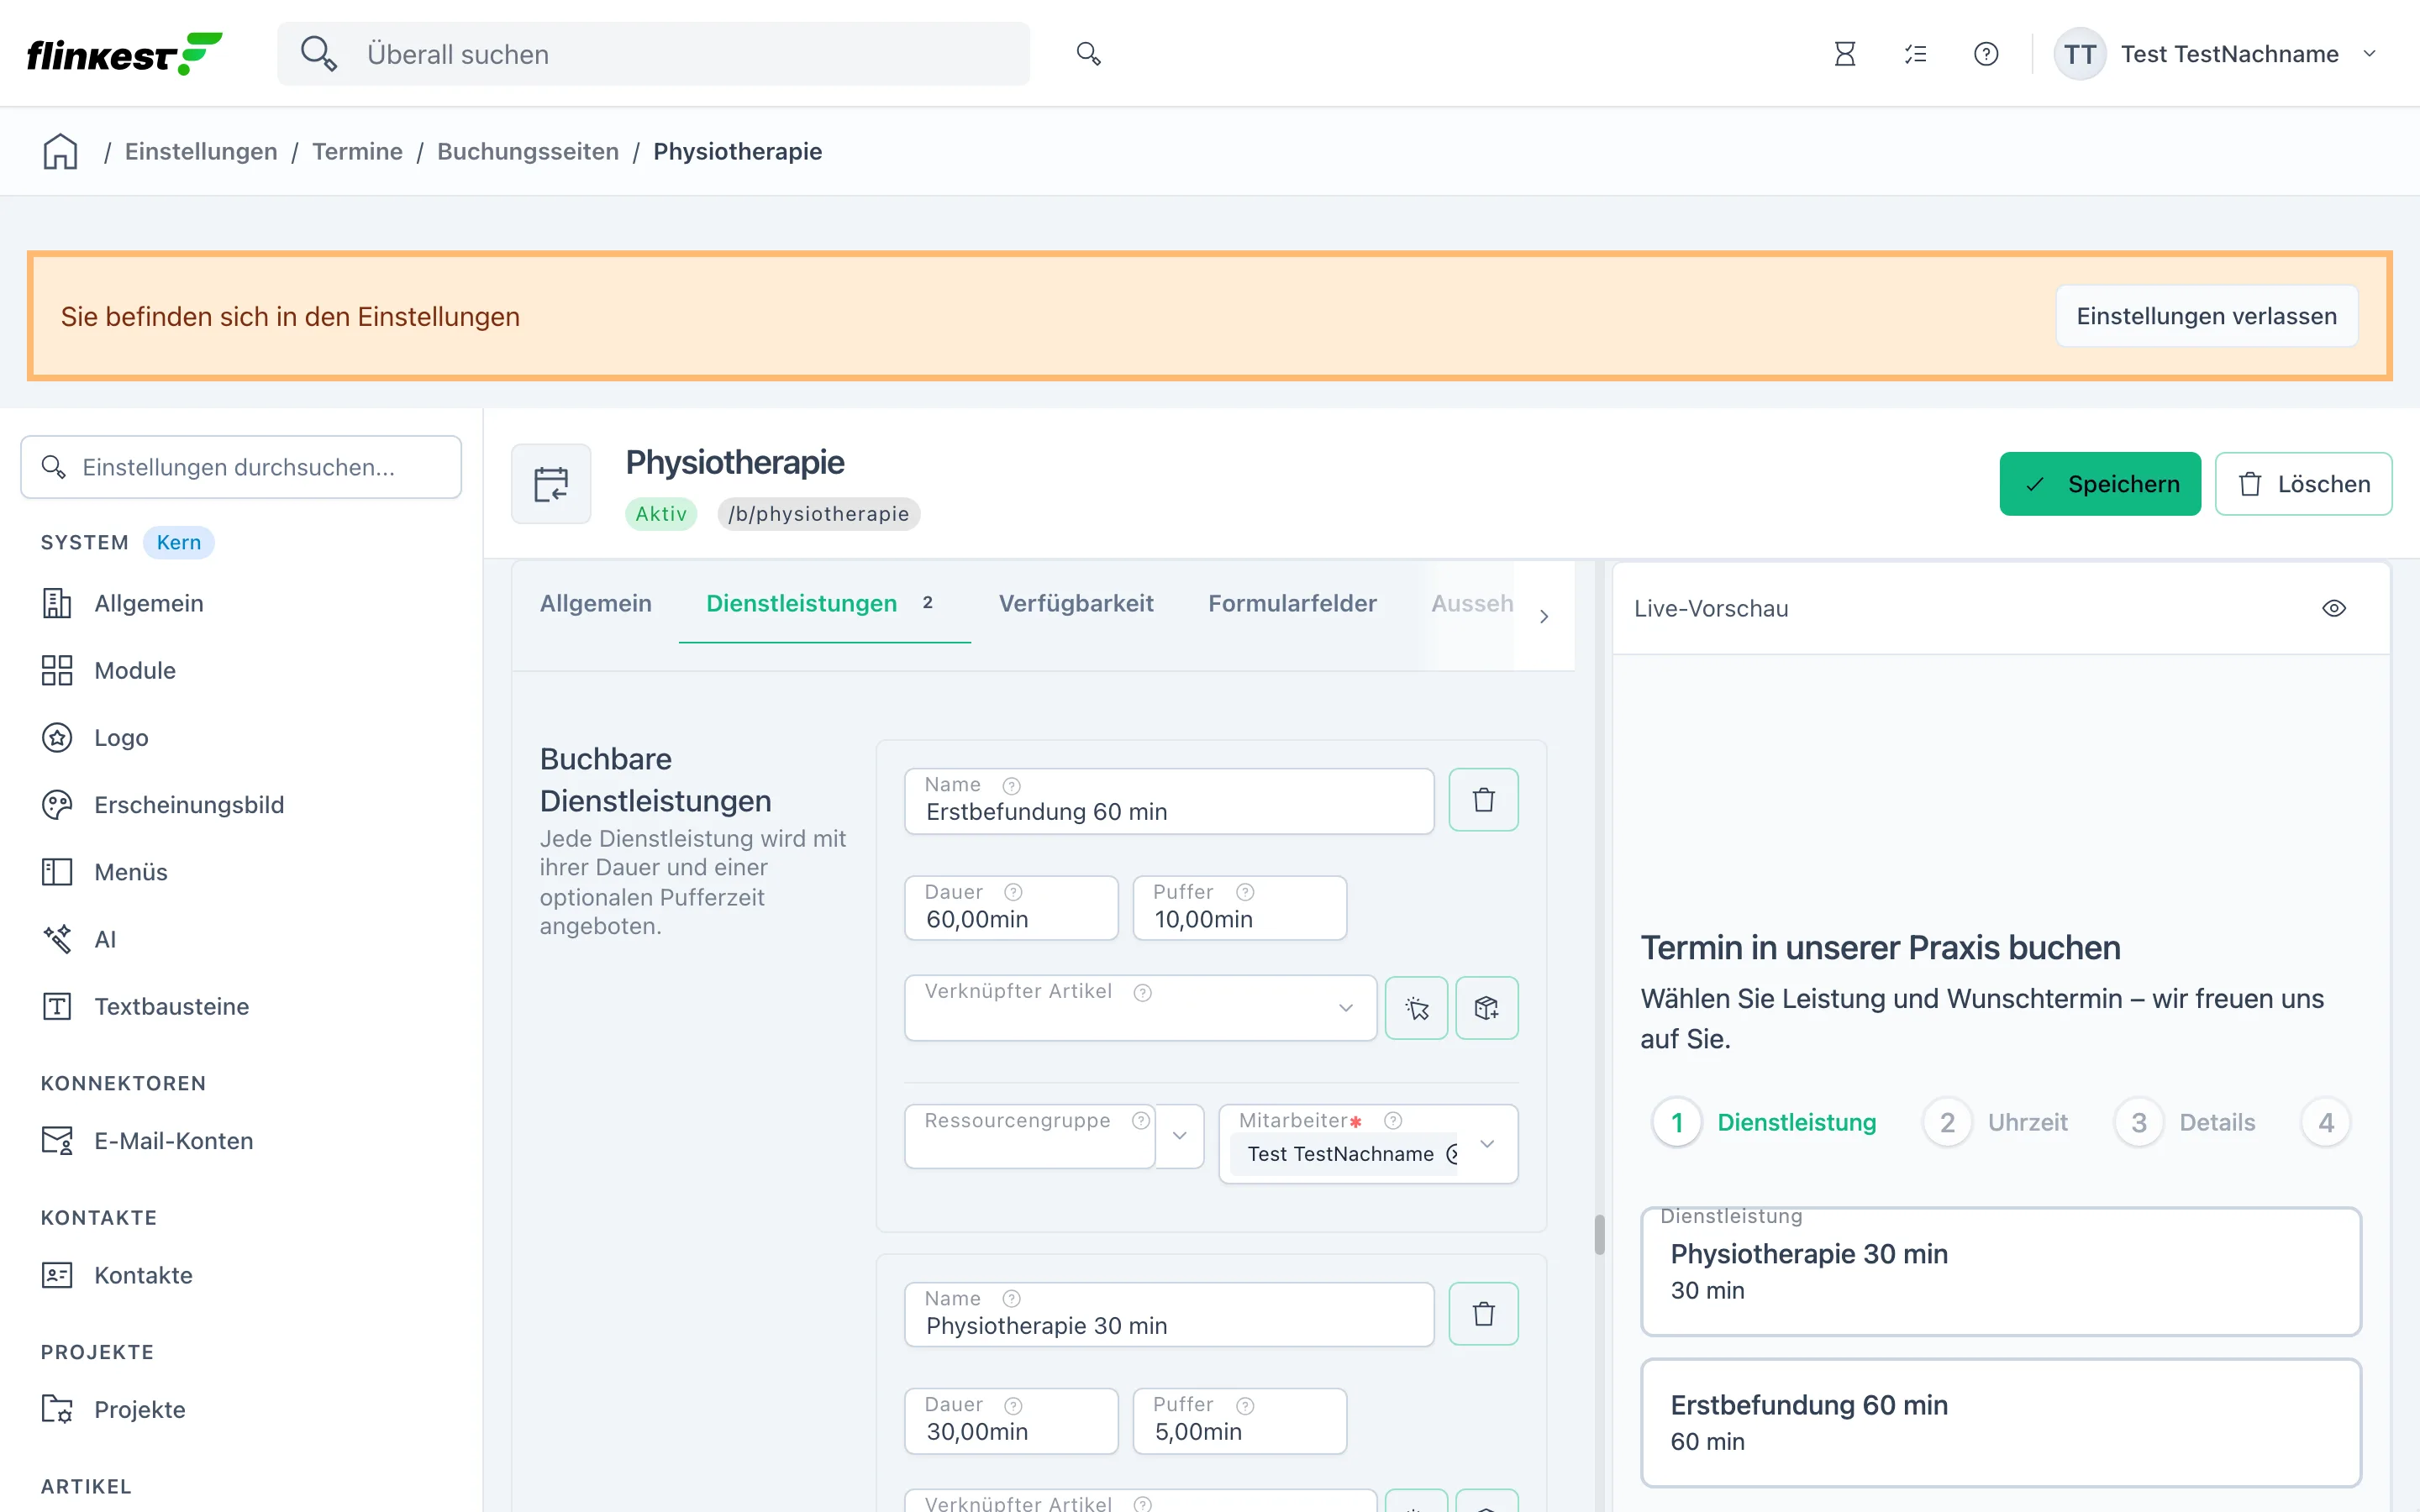Show help for Mitarbeiter field
This screenshot has height=1512, width=2420.
coord(1393,1120)
